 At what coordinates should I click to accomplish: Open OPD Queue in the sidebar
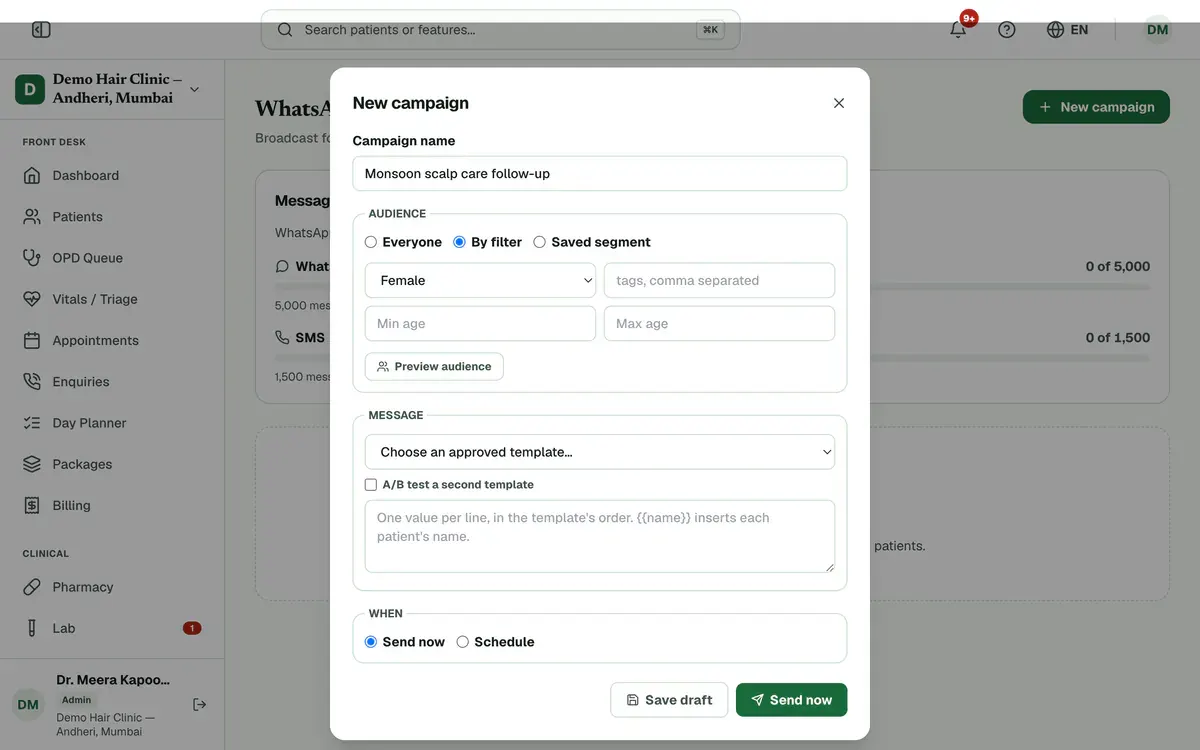(112, 258)
